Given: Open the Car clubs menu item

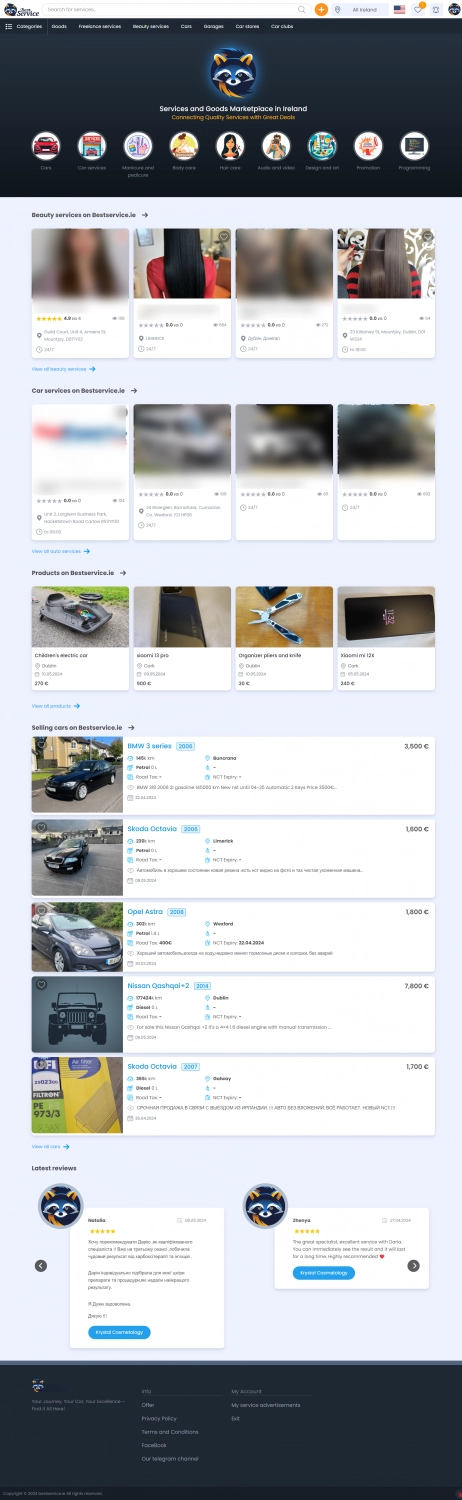Looking at the screenshot, I should [x=282, y=26].
